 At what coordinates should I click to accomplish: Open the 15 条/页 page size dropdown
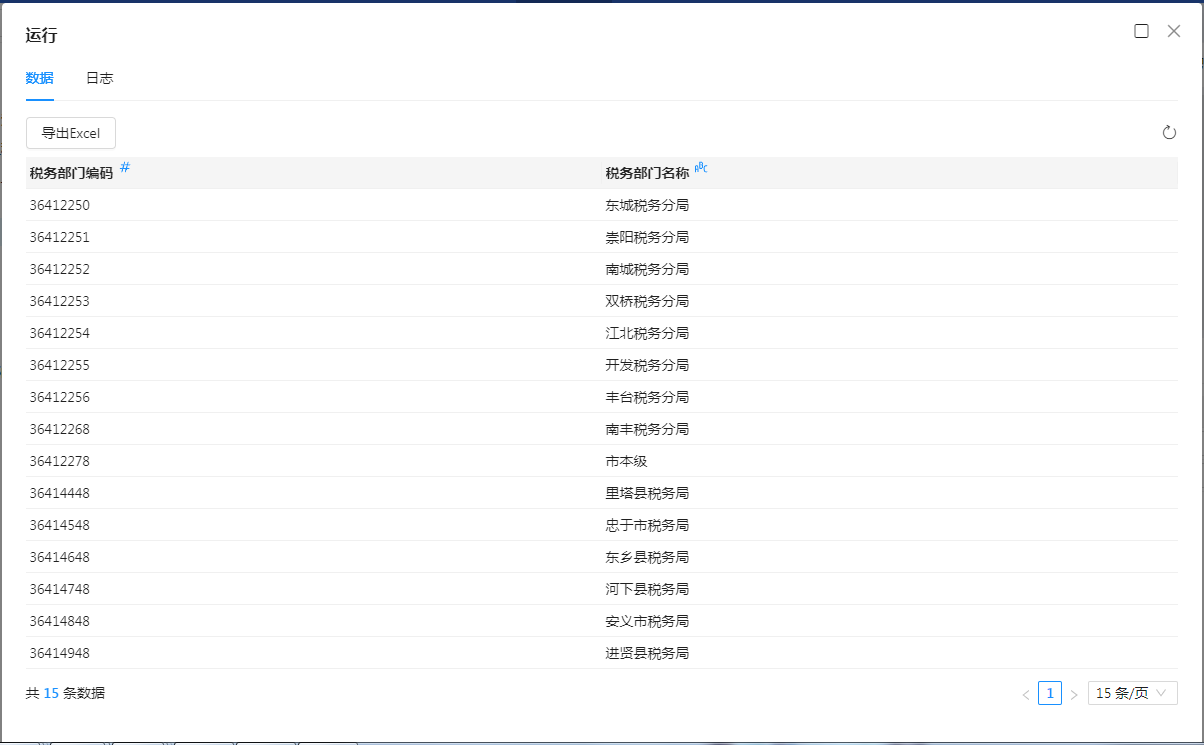click(x=1132, y=693)
